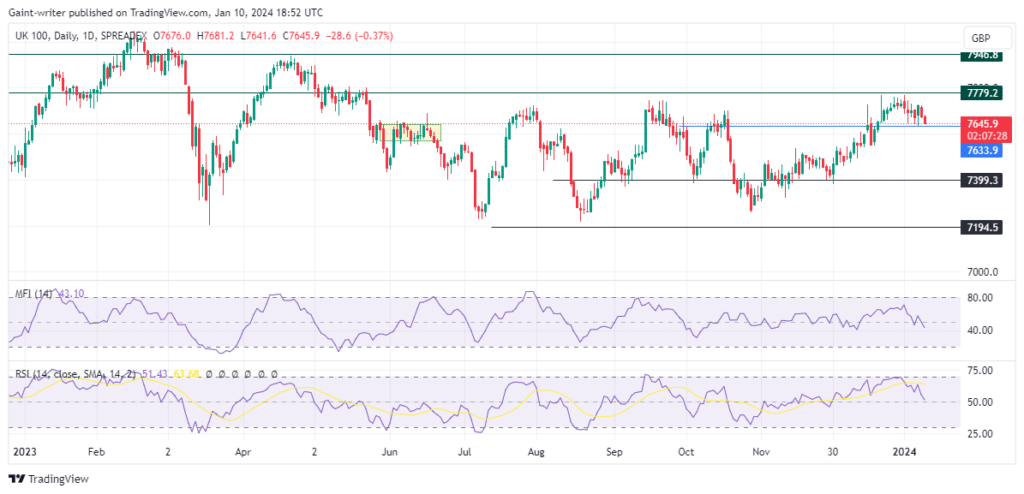Click the Jul label on time axis
Image resolution: width=1024 pixels, height=494 pixels.
click(464, 451)
